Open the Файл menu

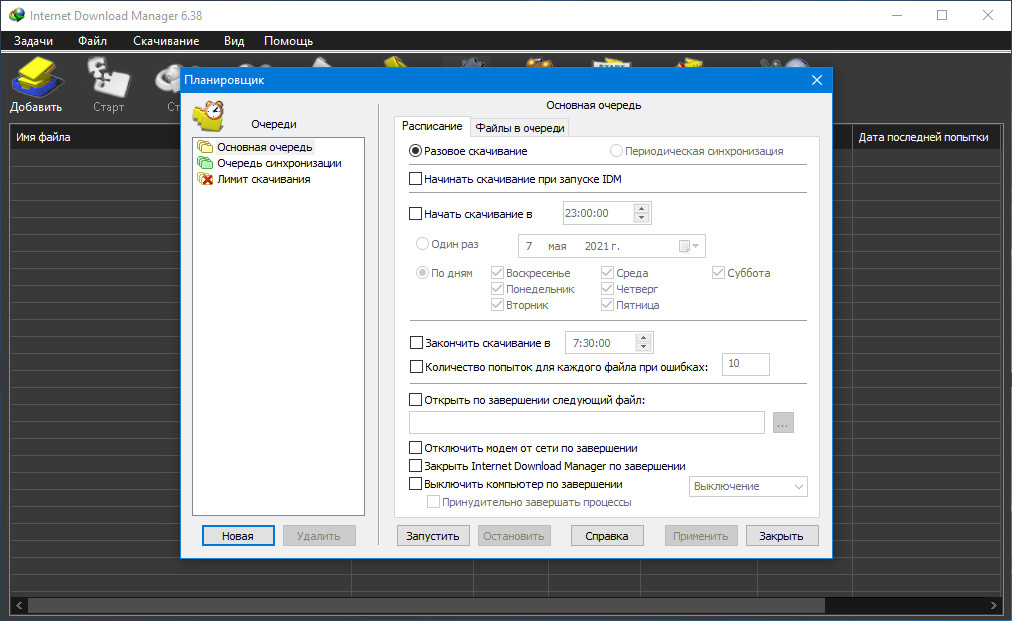click(x=92, y=41)
